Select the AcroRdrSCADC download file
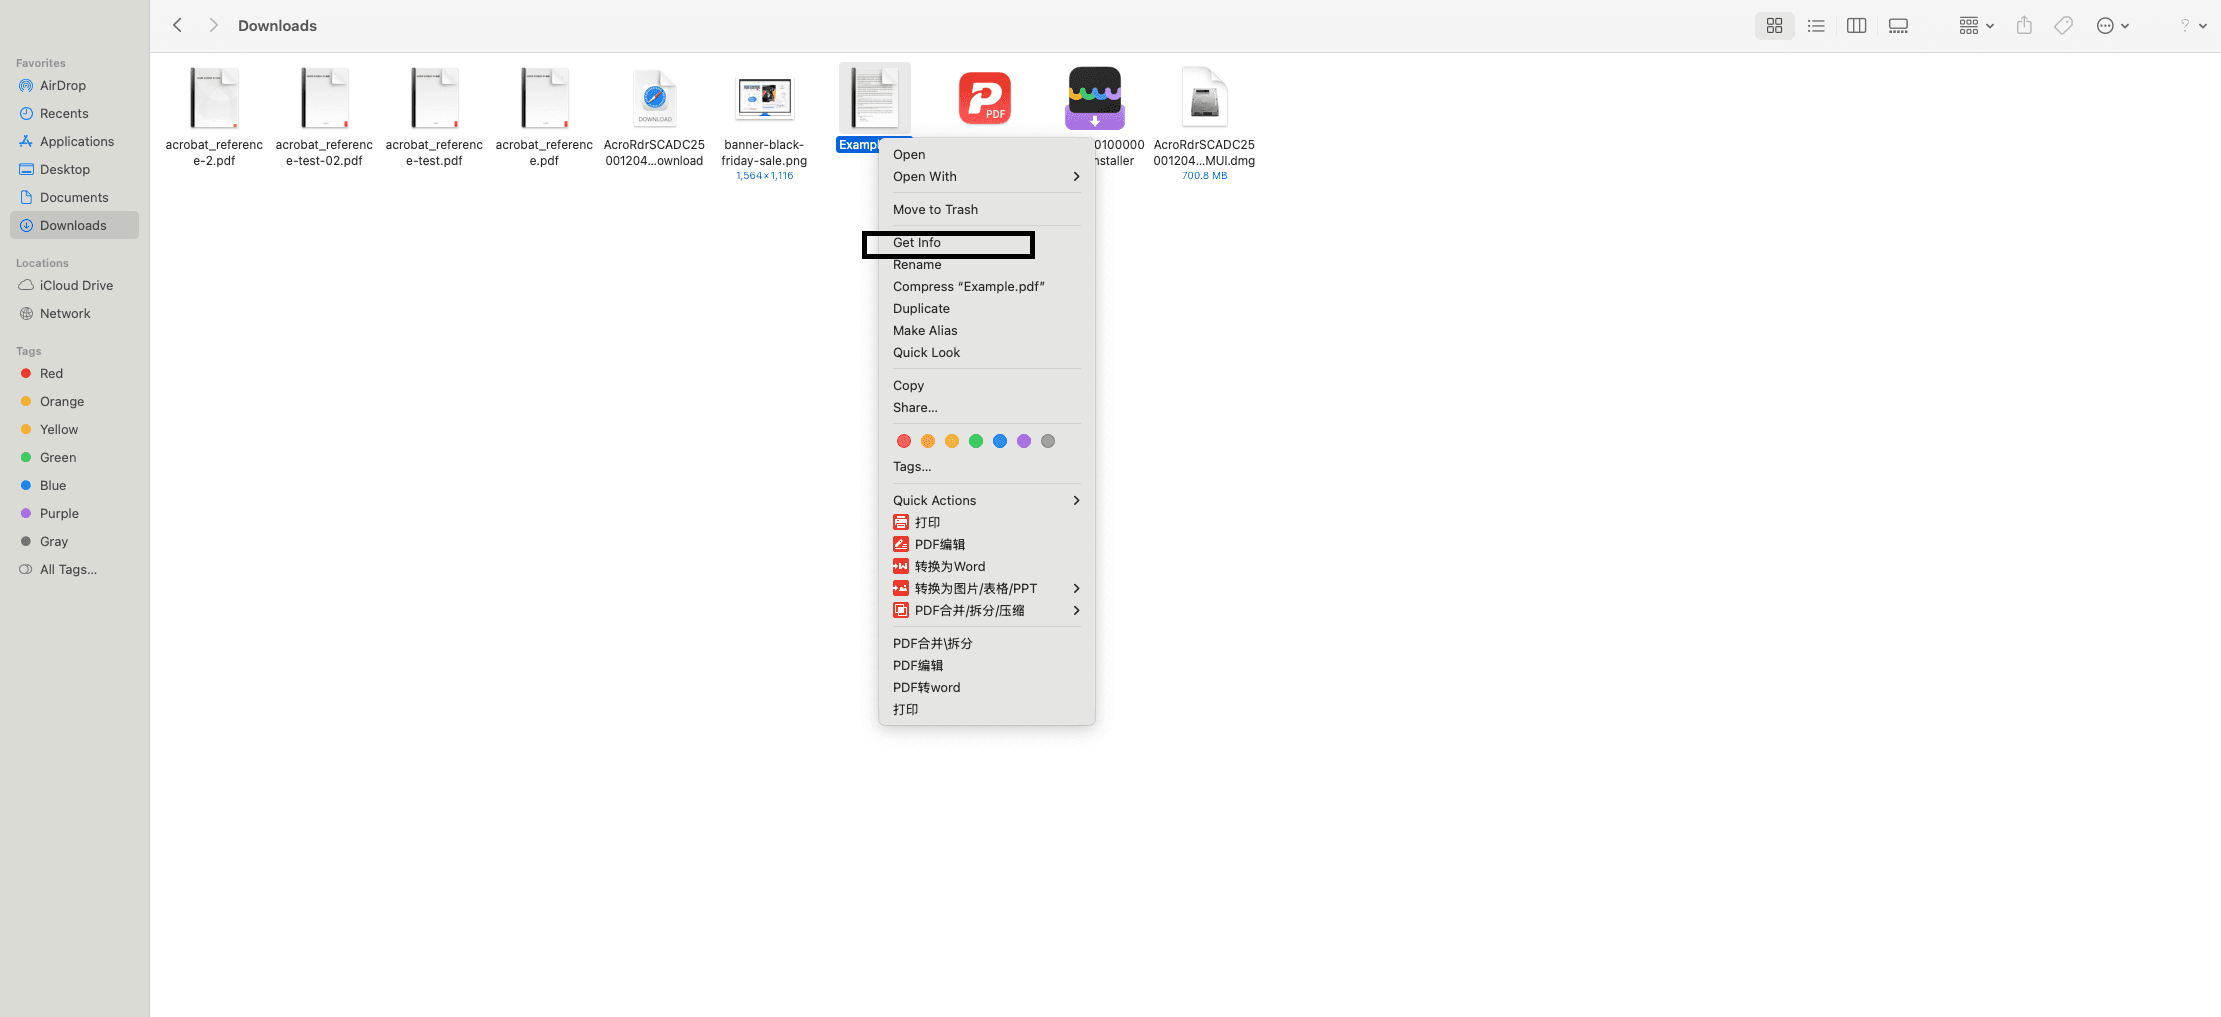The height and width of the screenshot is (1017, 2221). click(654, 98)
